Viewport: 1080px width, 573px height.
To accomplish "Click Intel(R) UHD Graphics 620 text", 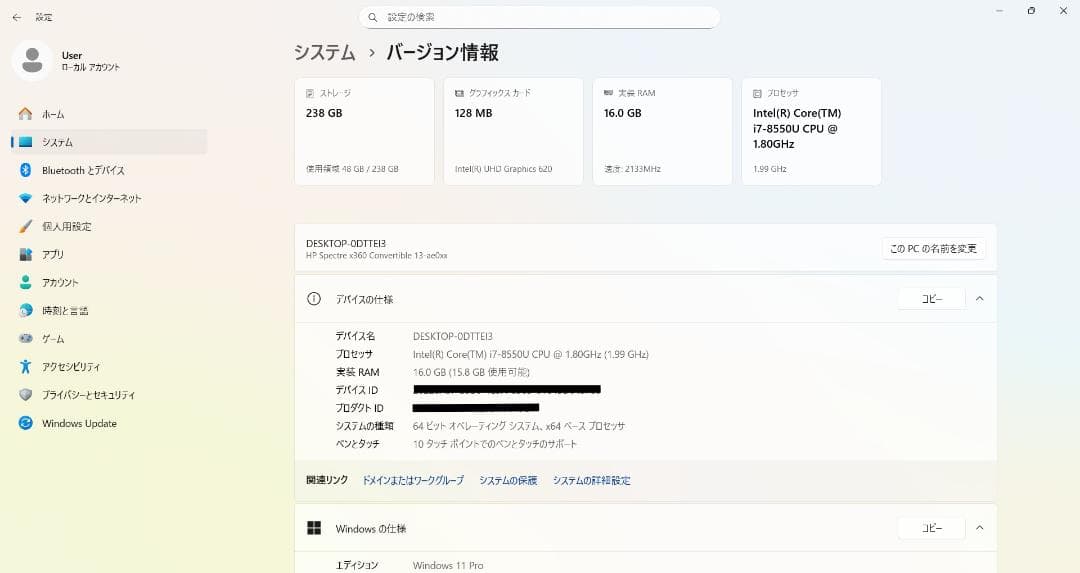I will [x=503, y=169].
